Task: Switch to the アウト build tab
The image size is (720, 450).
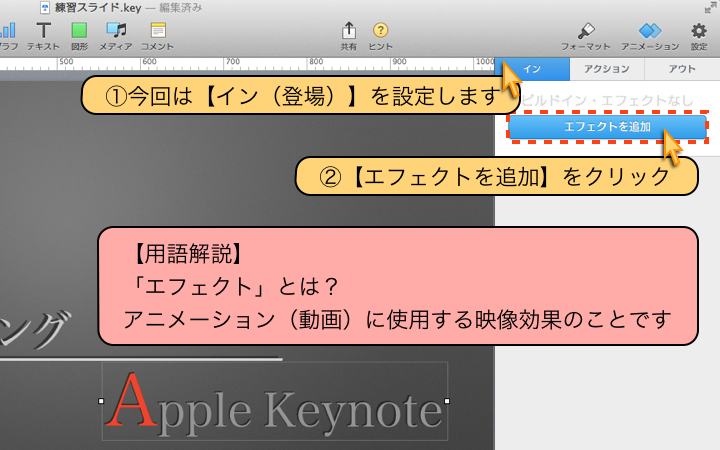Action: [682, 69]
